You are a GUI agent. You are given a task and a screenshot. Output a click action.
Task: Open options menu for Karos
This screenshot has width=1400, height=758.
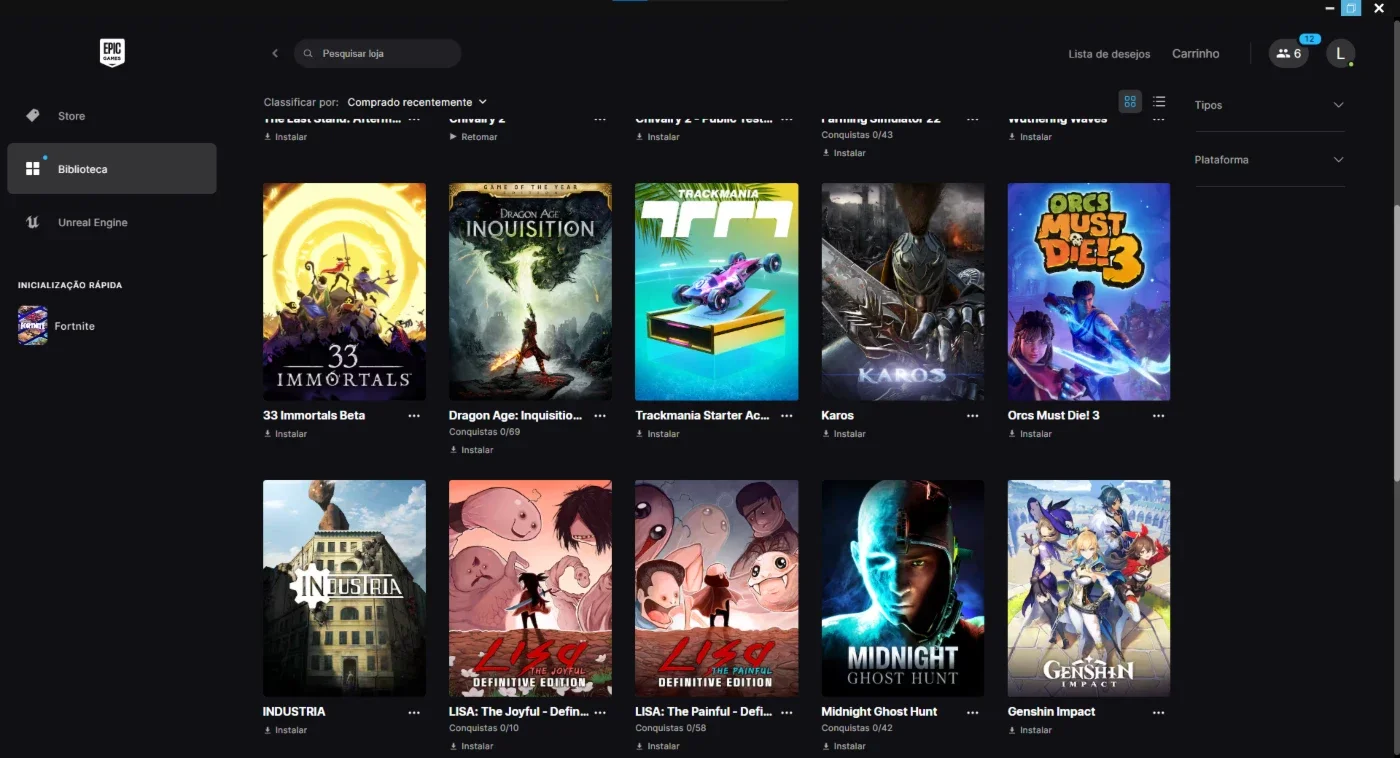click(973, 416)
